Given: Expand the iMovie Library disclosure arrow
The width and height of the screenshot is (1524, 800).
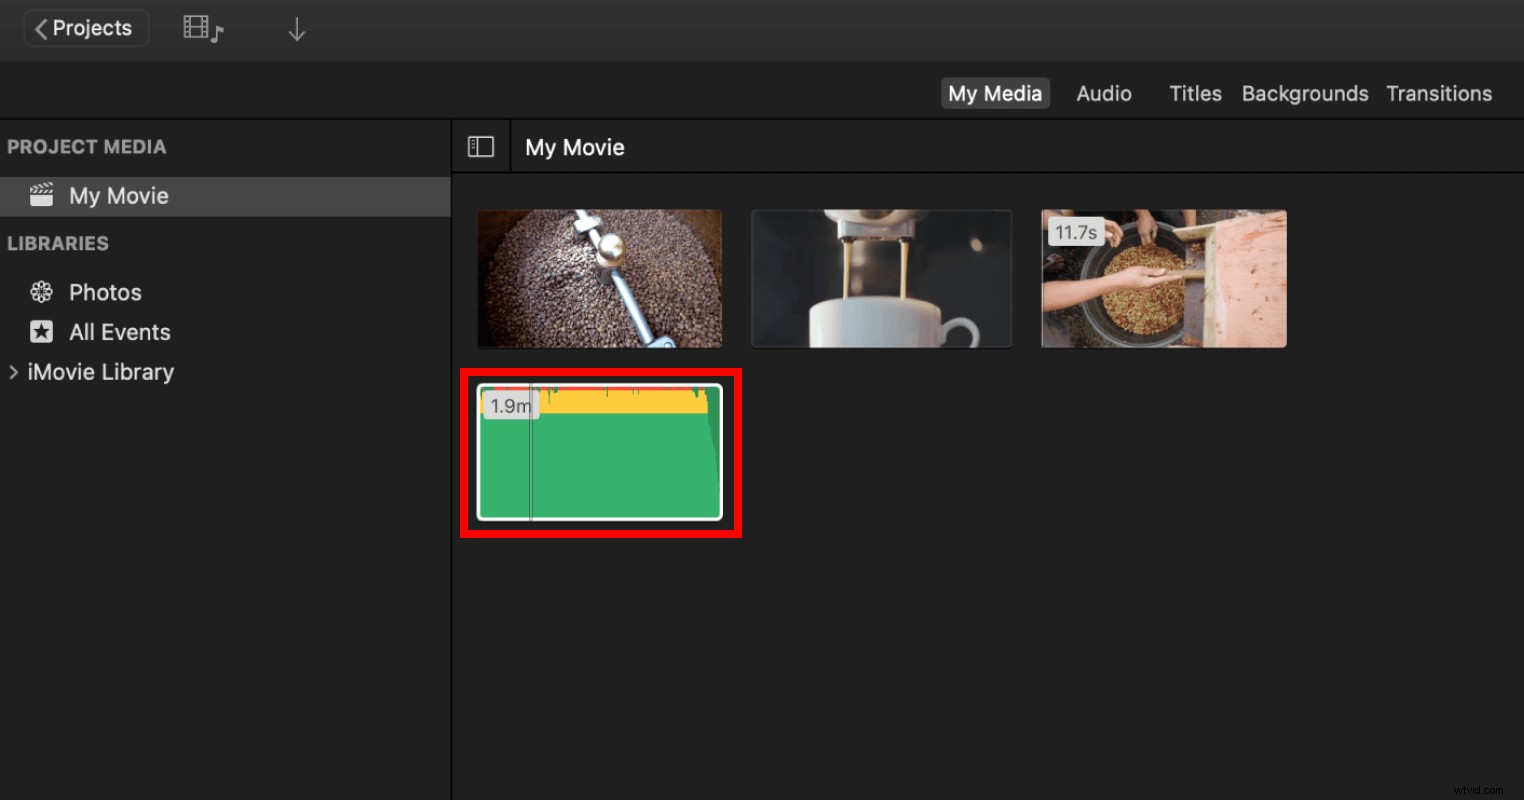Looking at the screenshot, I should pos(13,371).
